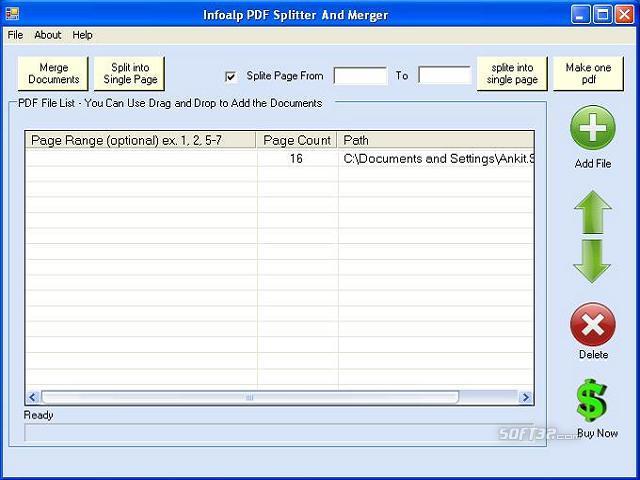Select the C:\Documents and Settings path cell
Screen dimensions: 640x480
coord(436,158)
